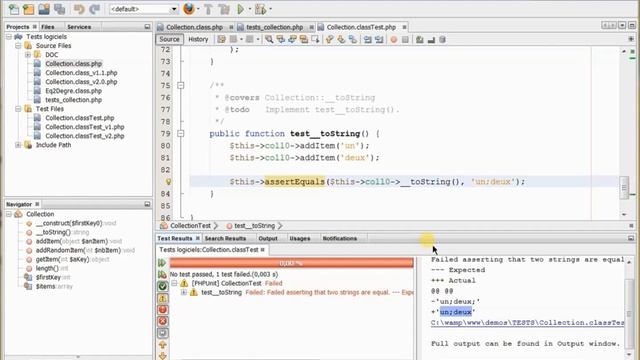The height and width of the screenshot is (360, 640).
Task: Select Collection.class_v1.1.php in Projects tree
Action: click(x=81, y=73)
